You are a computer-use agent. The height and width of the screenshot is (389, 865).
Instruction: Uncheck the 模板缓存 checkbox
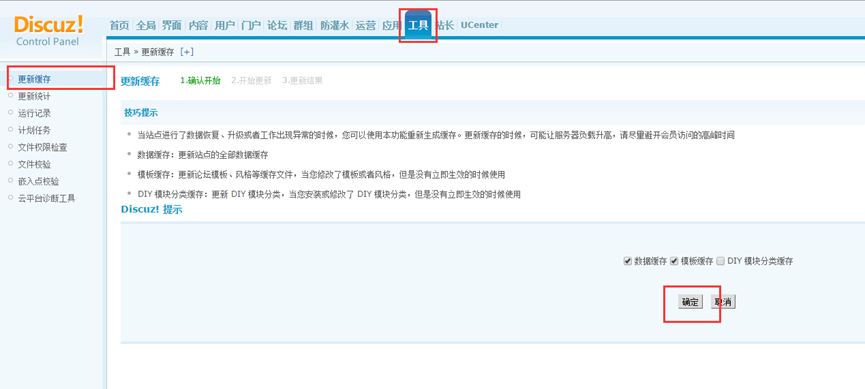pyautogui.click(x=674, y=261)
